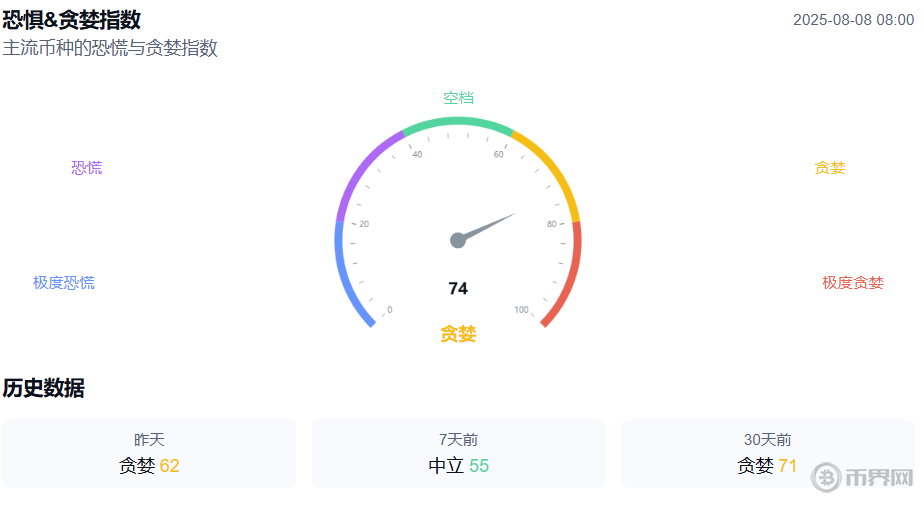This screenshot has width=924, height=505.
Task: Open the 昨天 history card
Action: click(x=149, y=454)
